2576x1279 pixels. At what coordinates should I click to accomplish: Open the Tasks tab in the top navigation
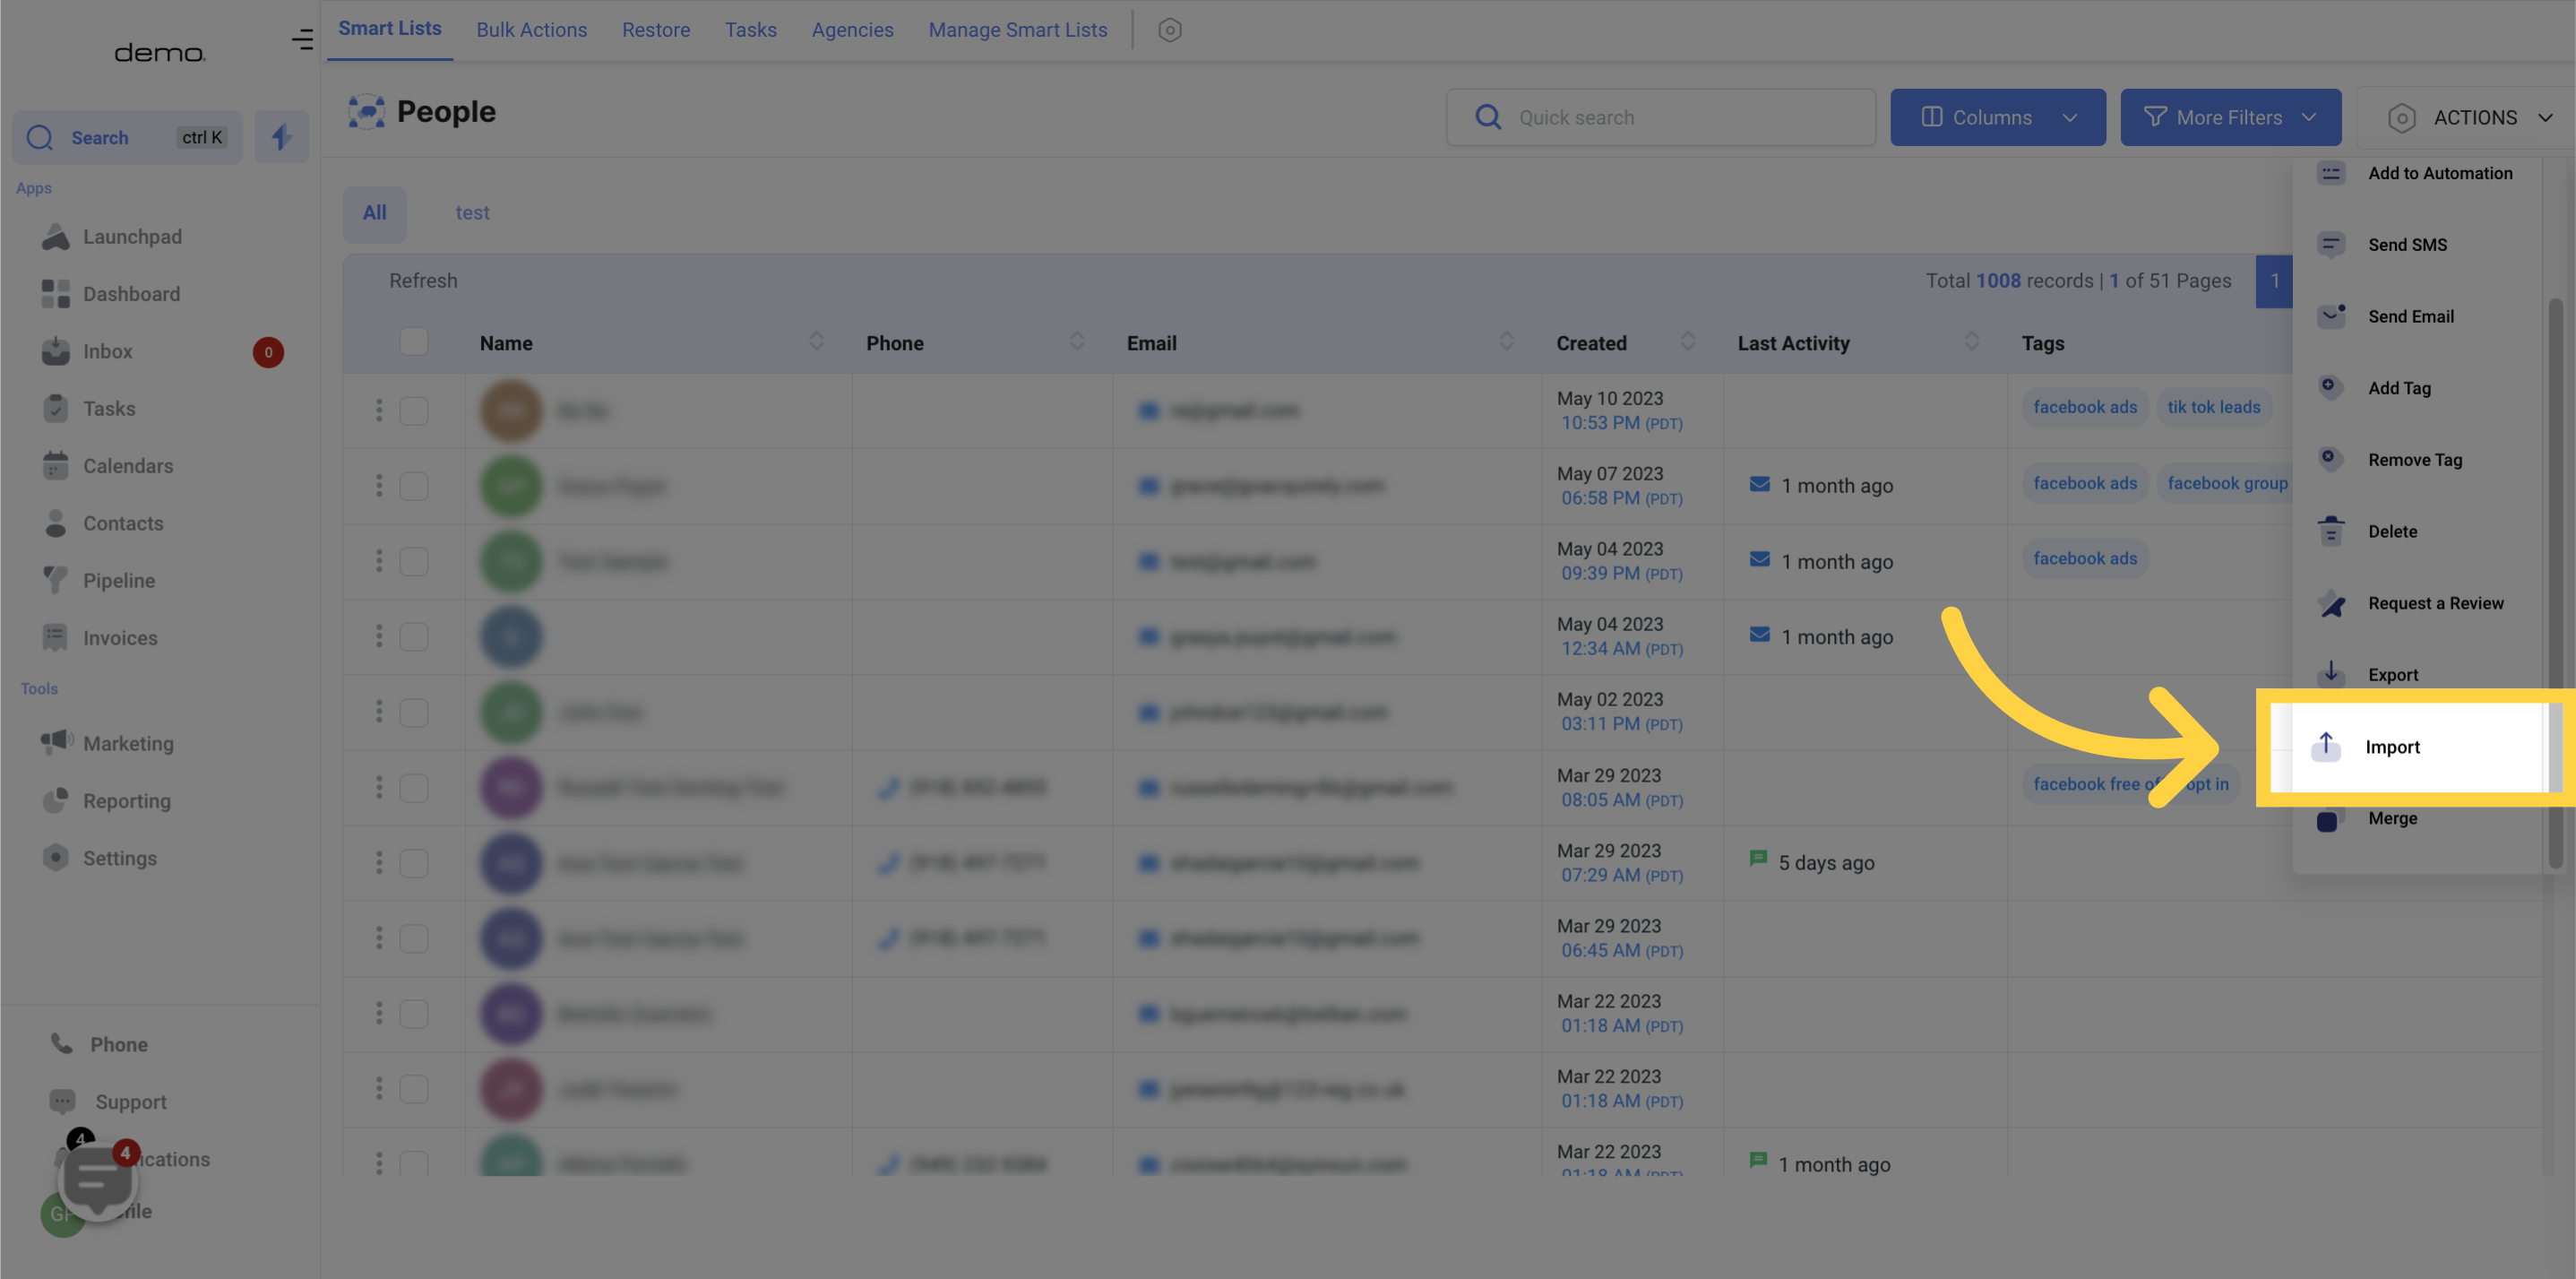751,30
